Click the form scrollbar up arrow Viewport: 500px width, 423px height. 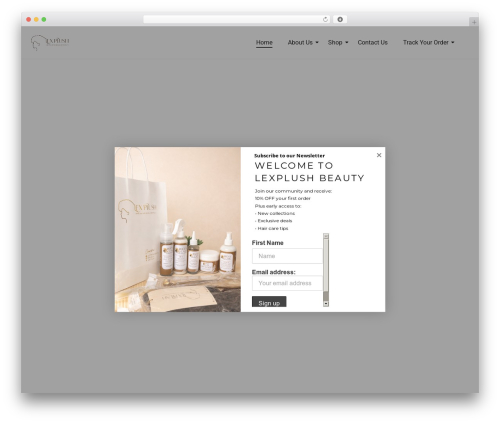pyautogui.click(x=326, y=236)
